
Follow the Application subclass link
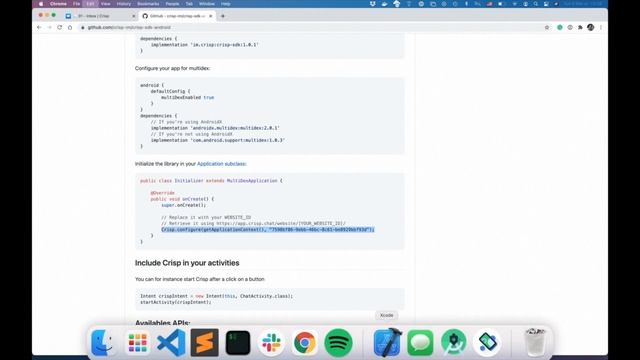[x=221, y=164]
